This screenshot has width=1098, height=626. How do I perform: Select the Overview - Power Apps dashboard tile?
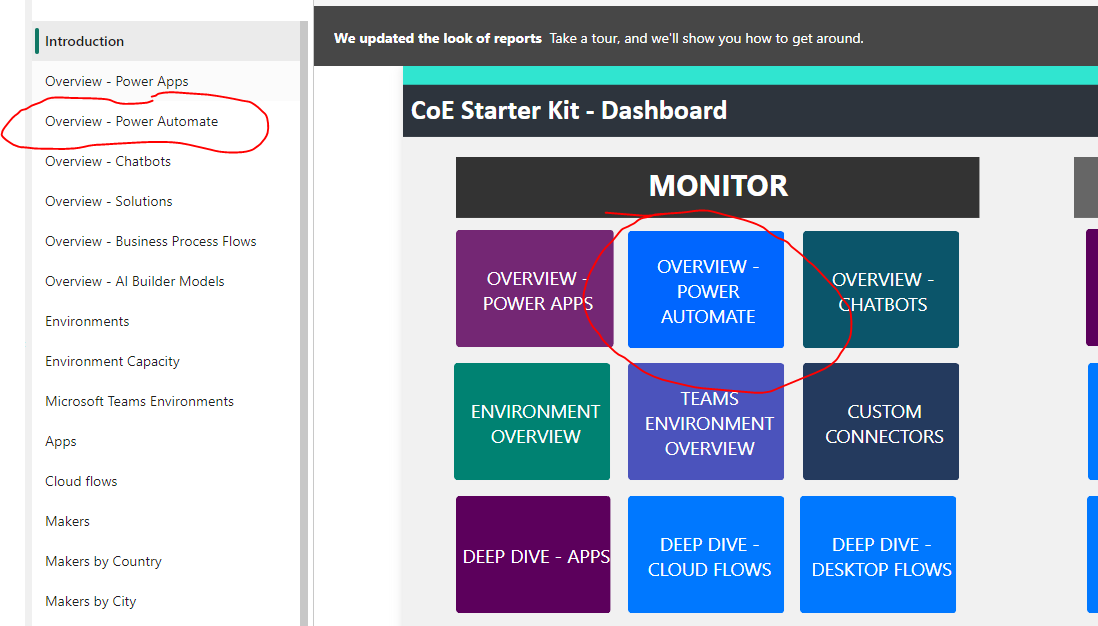click(534, 289)
